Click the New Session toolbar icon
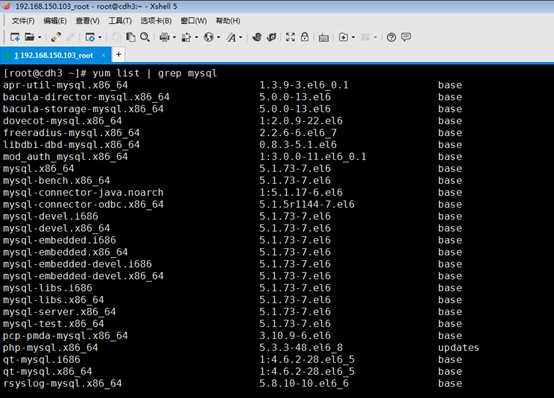 (15, 37)
